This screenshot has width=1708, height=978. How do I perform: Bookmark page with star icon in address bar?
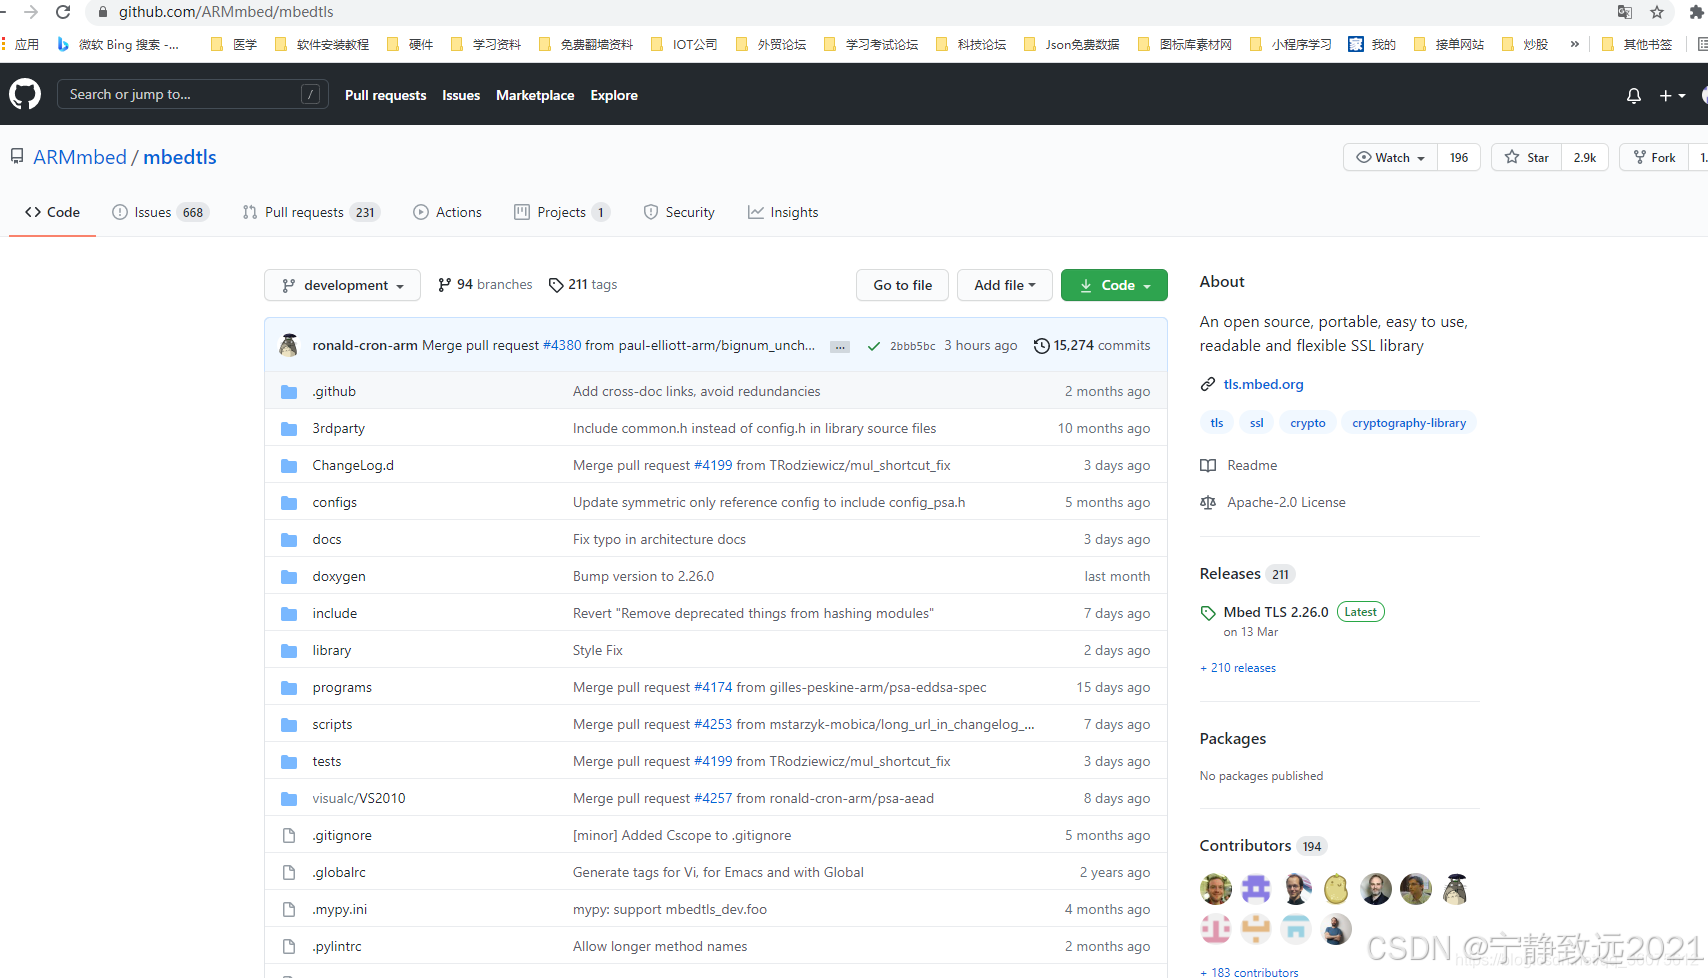click(x=1657, y=12)
